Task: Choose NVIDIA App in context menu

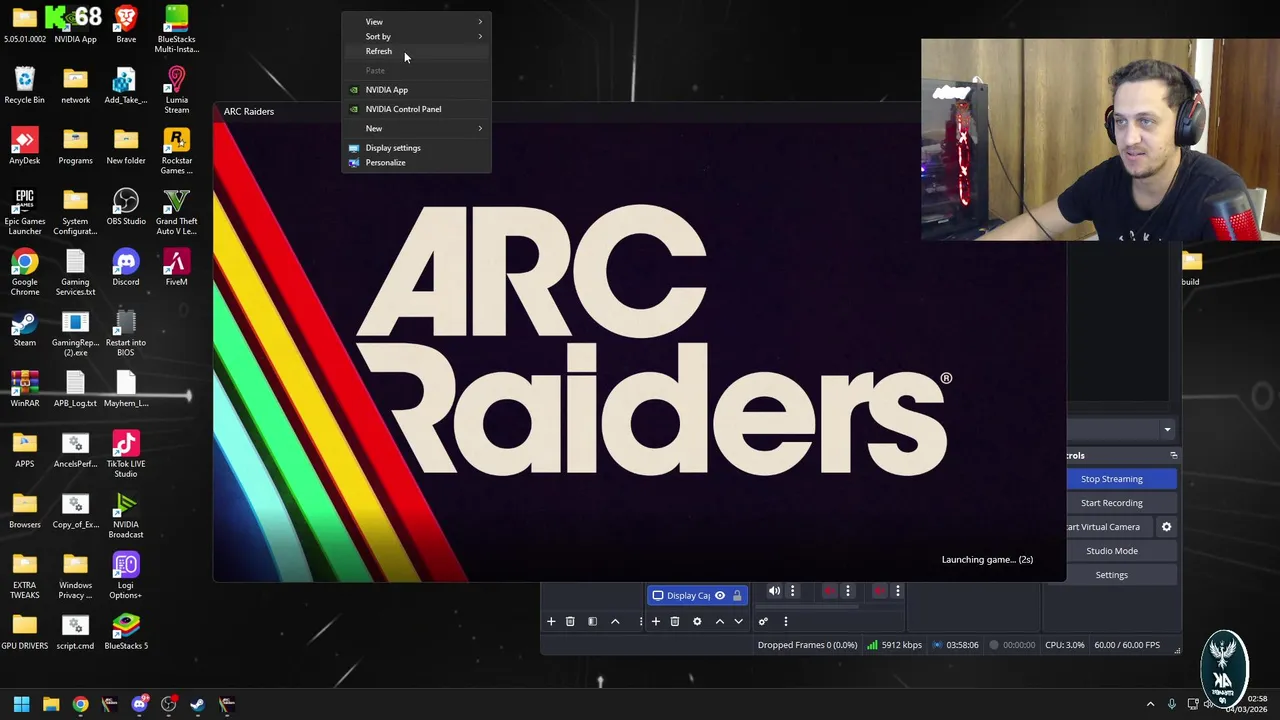Action: tap(416, 90)
